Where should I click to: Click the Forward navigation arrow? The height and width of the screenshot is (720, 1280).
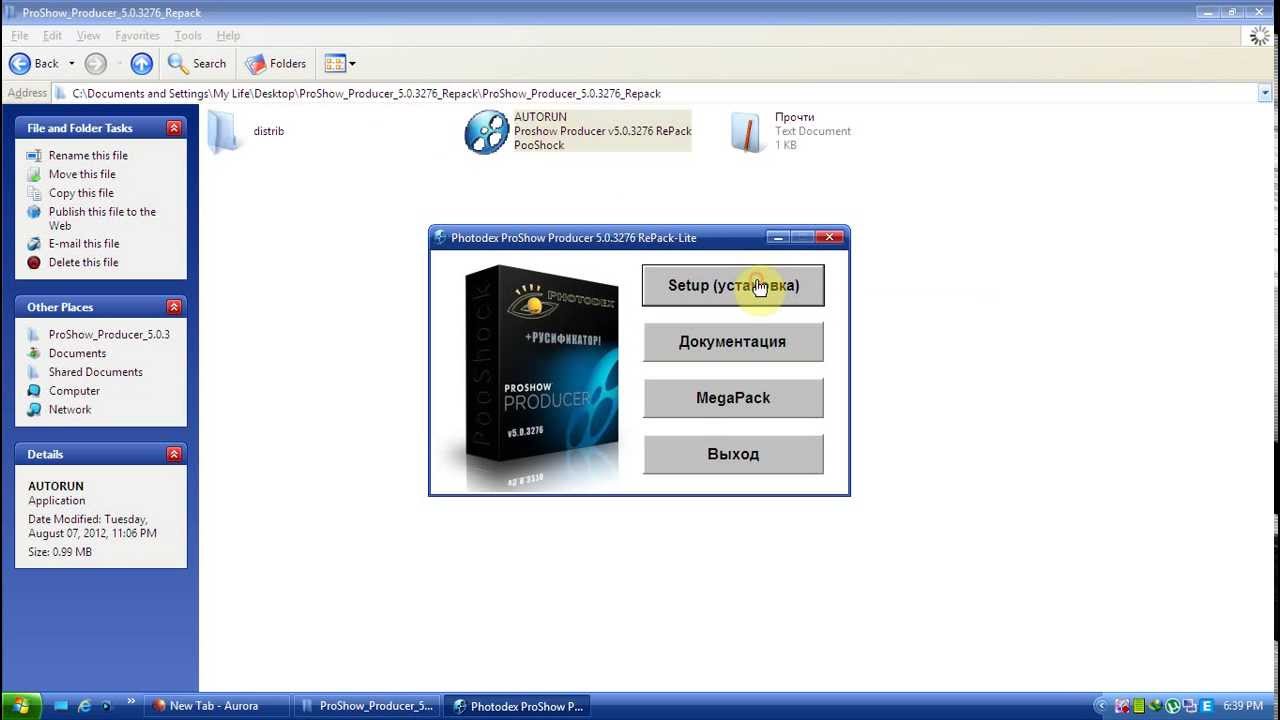pos(96,64)
